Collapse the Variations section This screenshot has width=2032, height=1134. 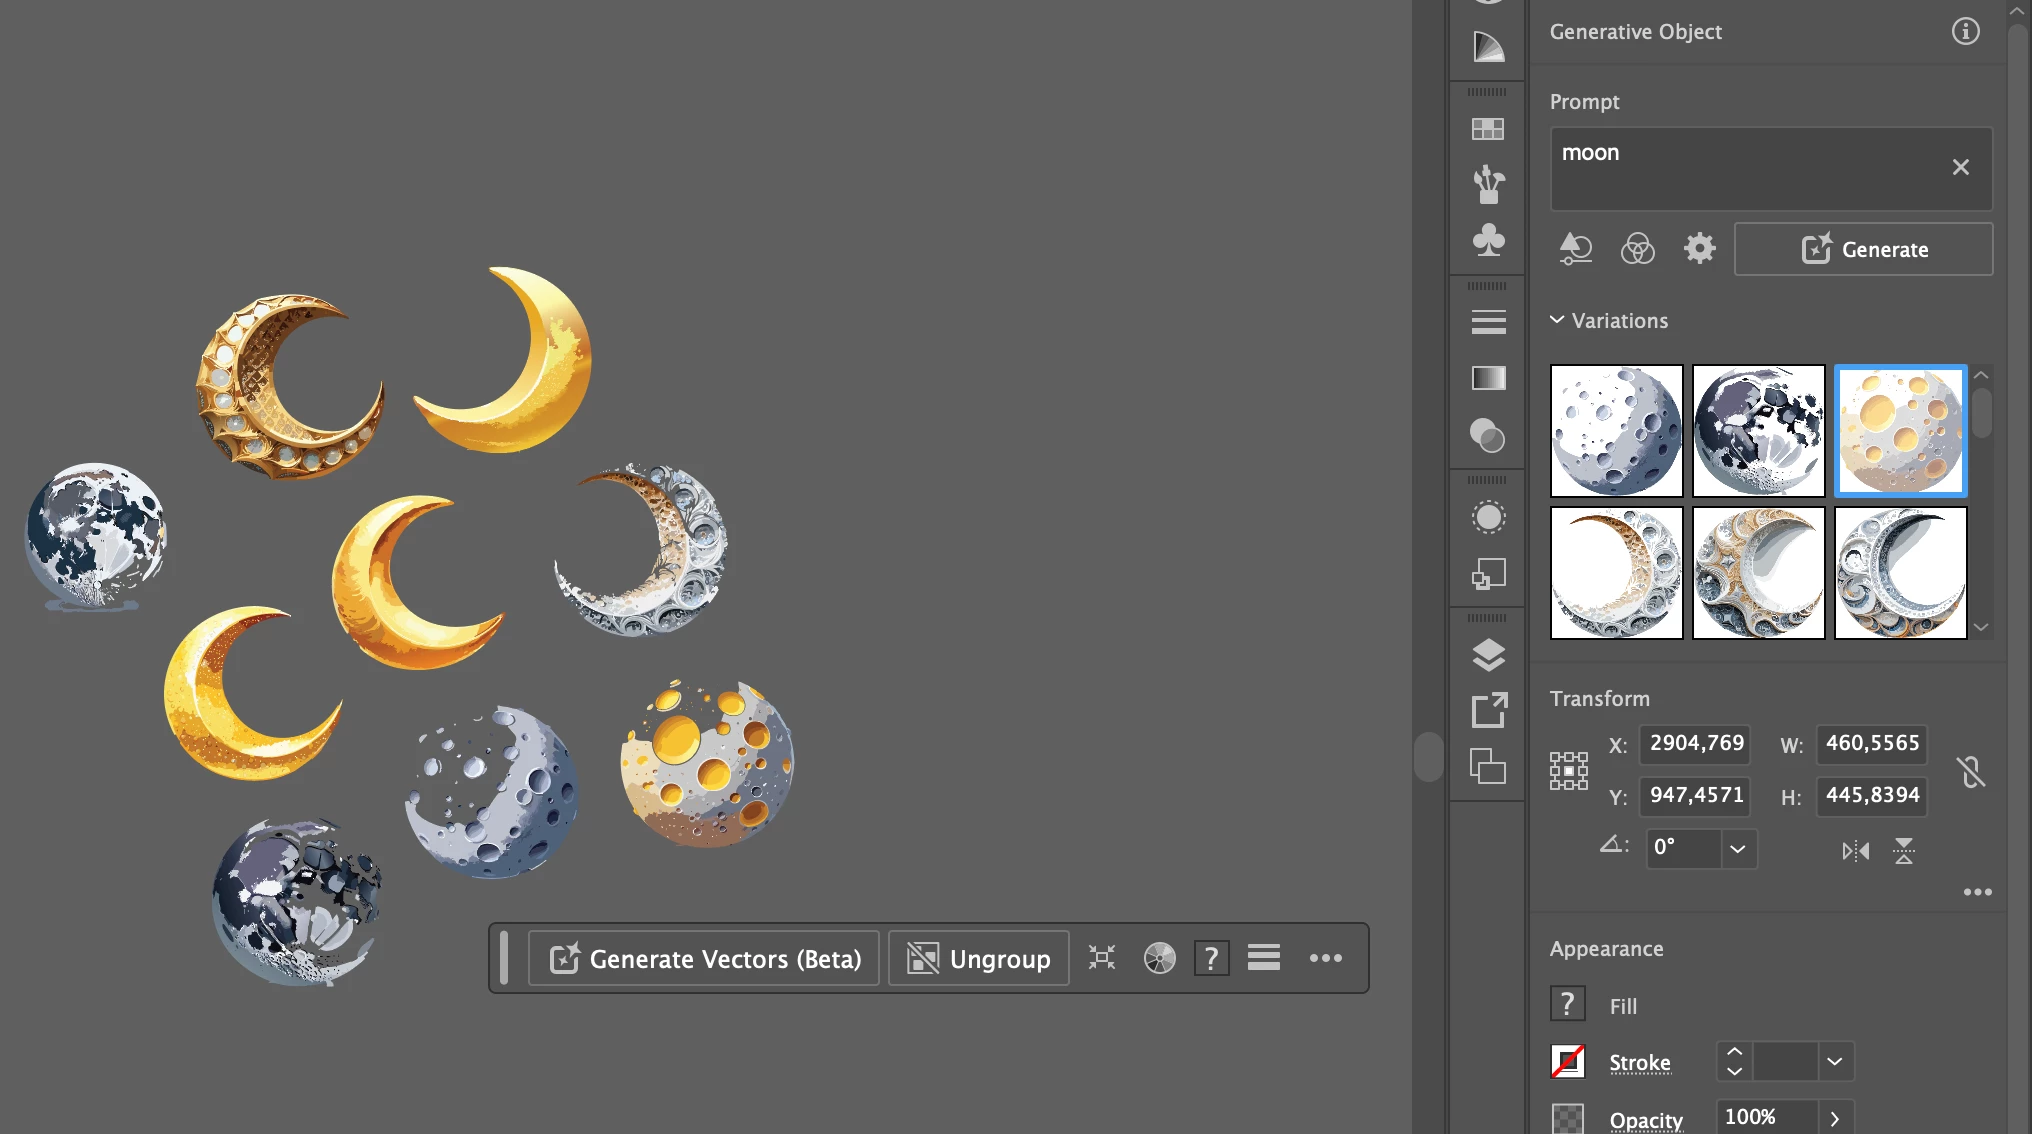point(1557,320)
